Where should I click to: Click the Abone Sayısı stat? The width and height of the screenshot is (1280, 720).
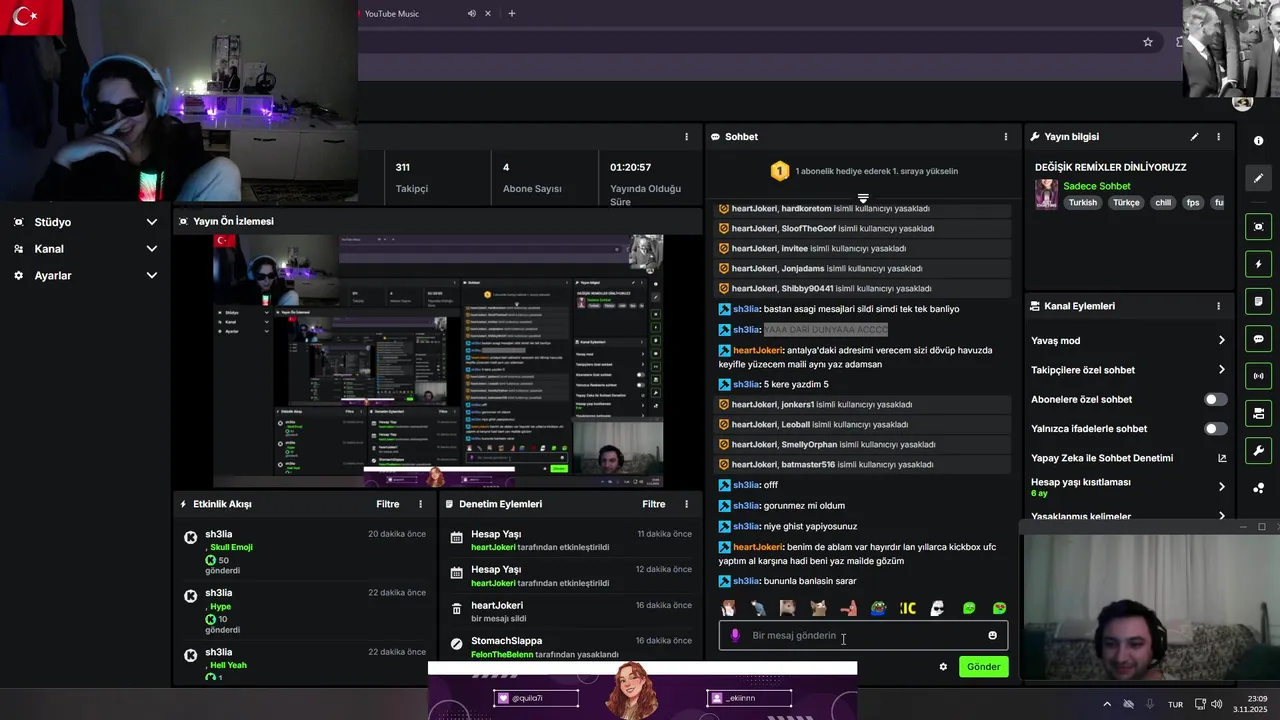(x=532, y=178)
